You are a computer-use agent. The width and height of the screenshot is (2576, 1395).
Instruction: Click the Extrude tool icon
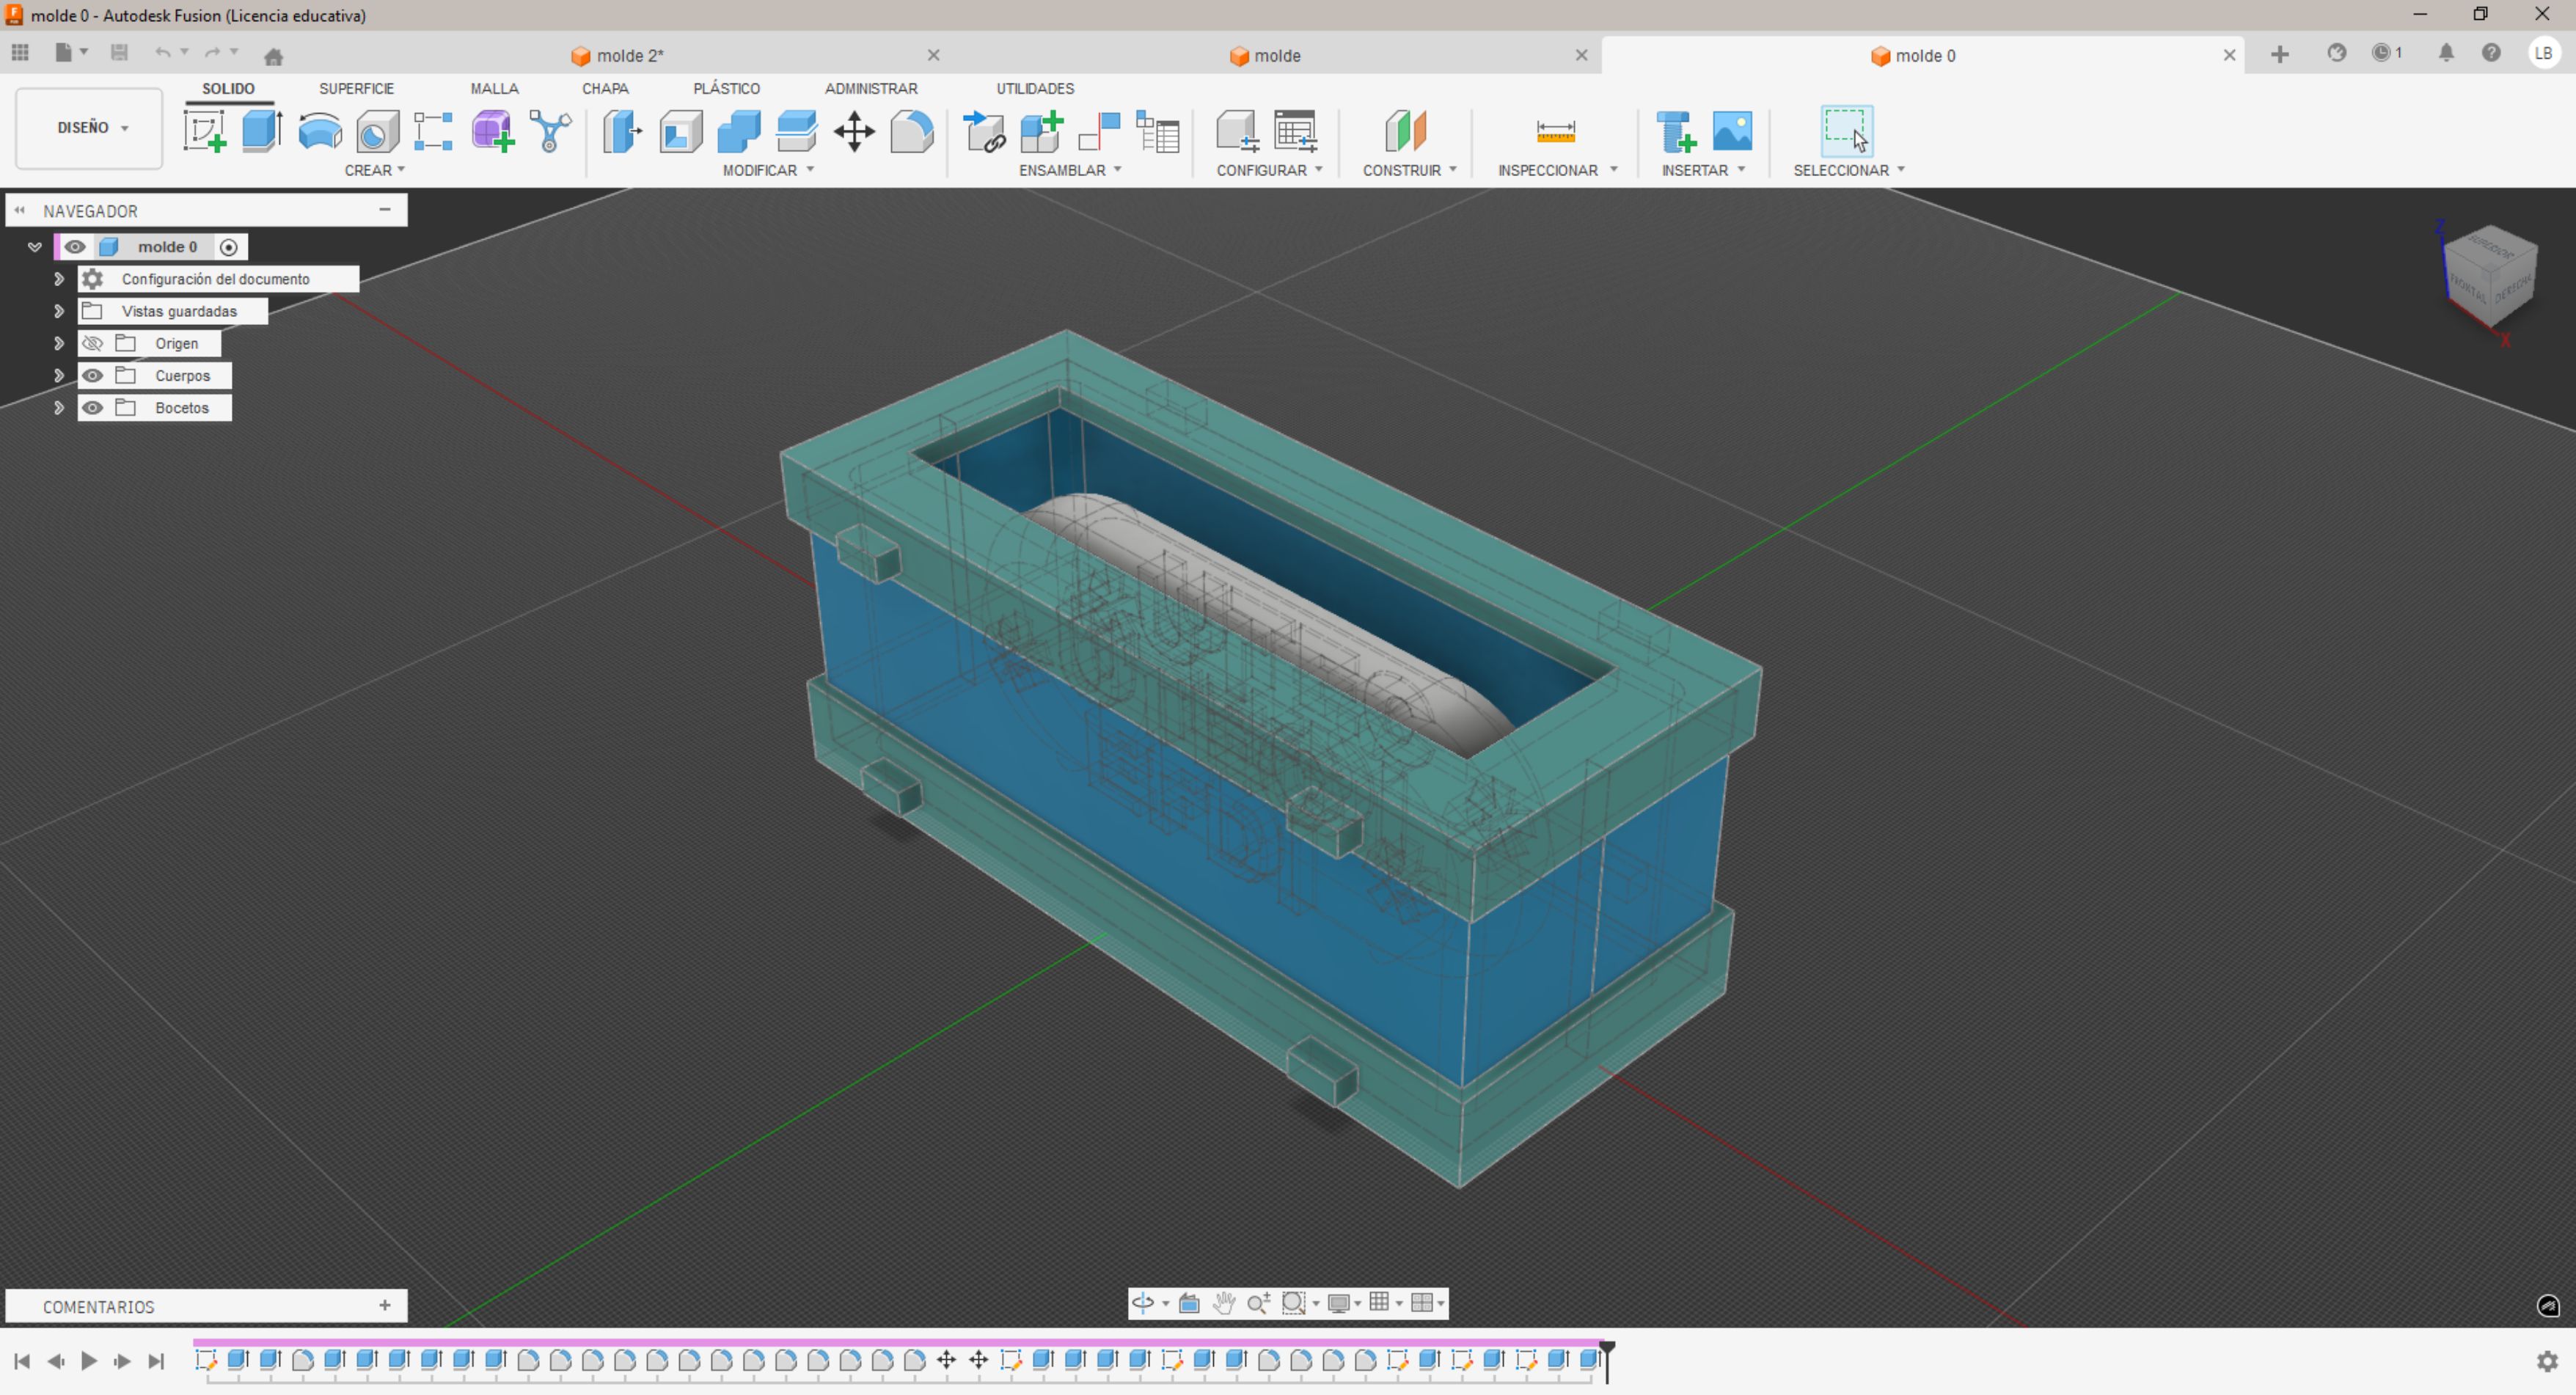click(262, 131)
